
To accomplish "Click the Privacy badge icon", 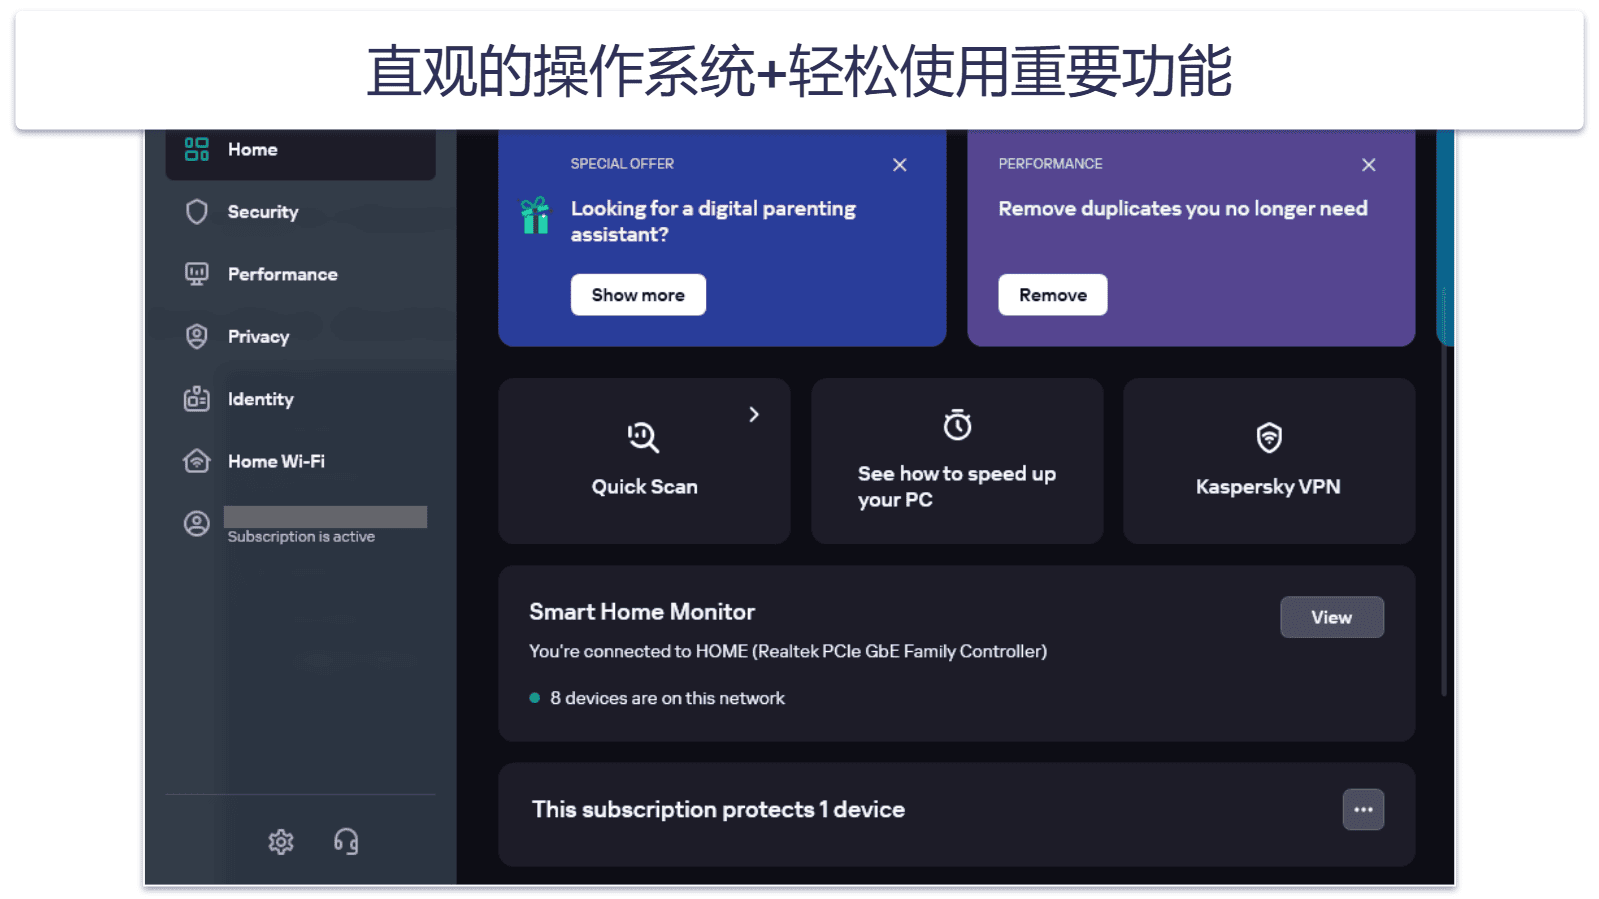I will [x=197, y=337].
